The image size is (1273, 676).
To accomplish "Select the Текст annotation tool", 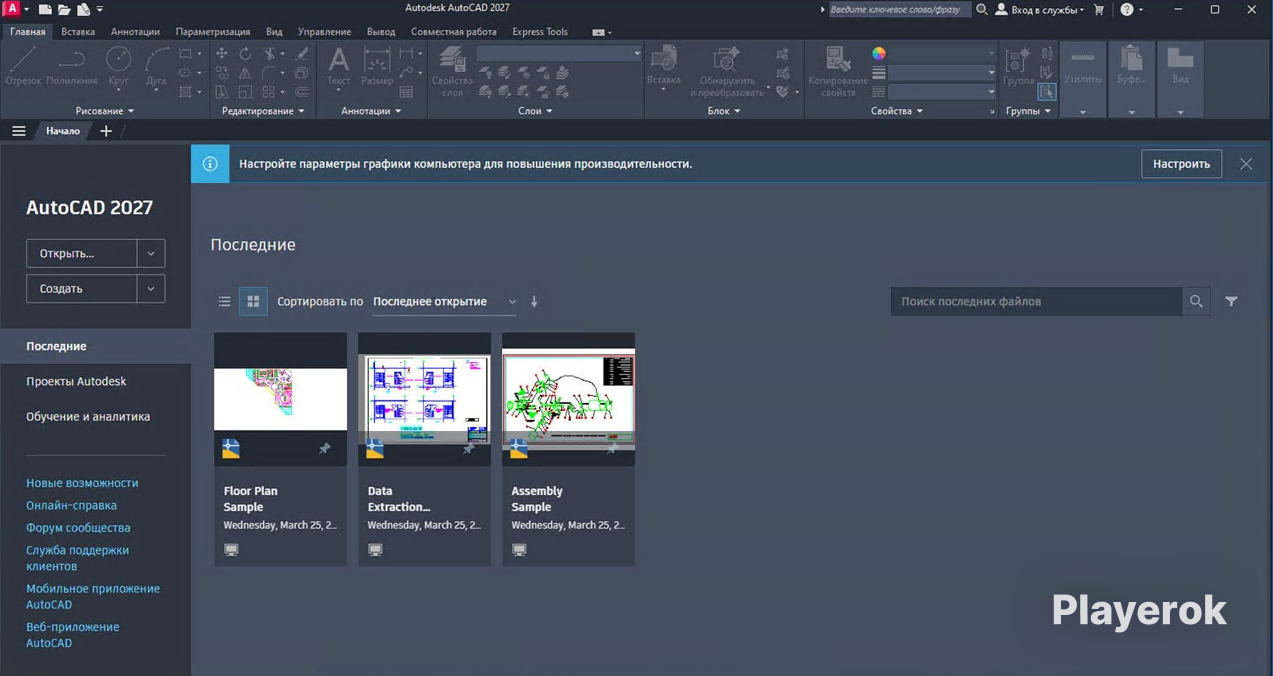I will click(x=339, y=67).
